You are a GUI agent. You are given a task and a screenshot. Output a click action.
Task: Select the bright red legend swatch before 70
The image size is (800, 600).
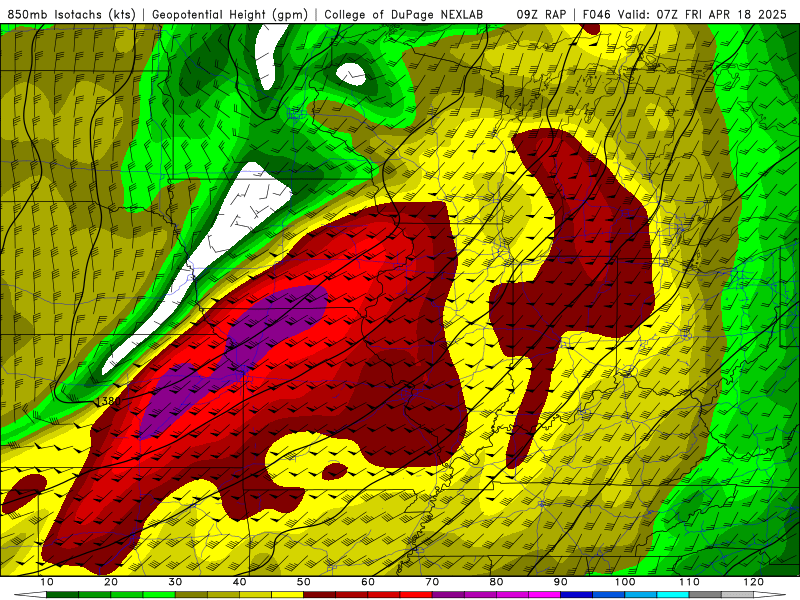[x=416, y=594]
